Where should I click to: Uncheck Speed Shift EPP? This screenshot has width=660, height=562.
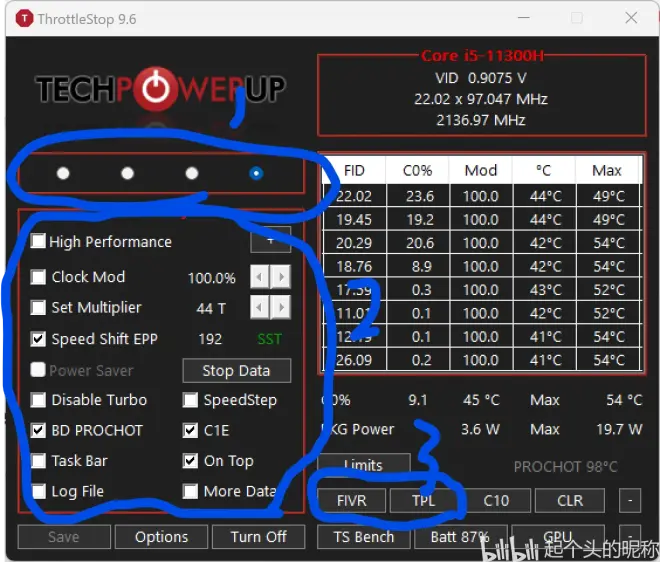point(38,339)
